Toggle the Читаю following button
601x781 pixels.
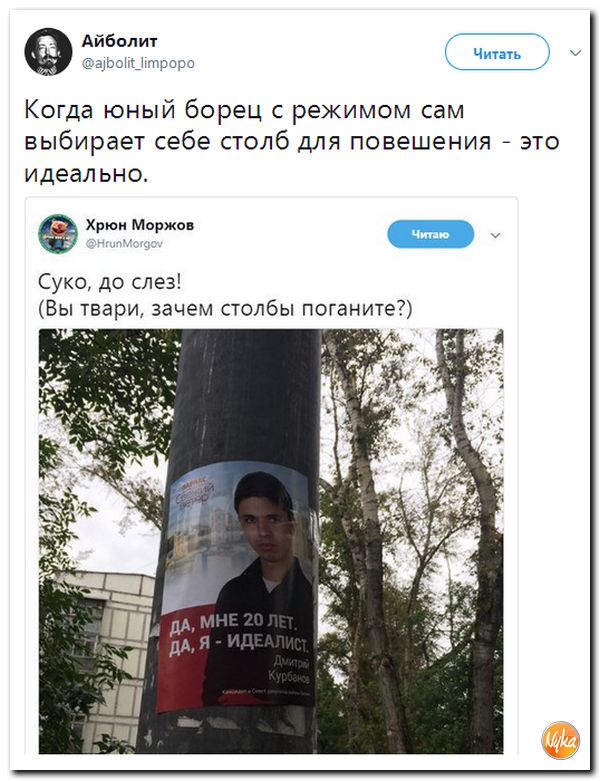(x=431, y=234)
